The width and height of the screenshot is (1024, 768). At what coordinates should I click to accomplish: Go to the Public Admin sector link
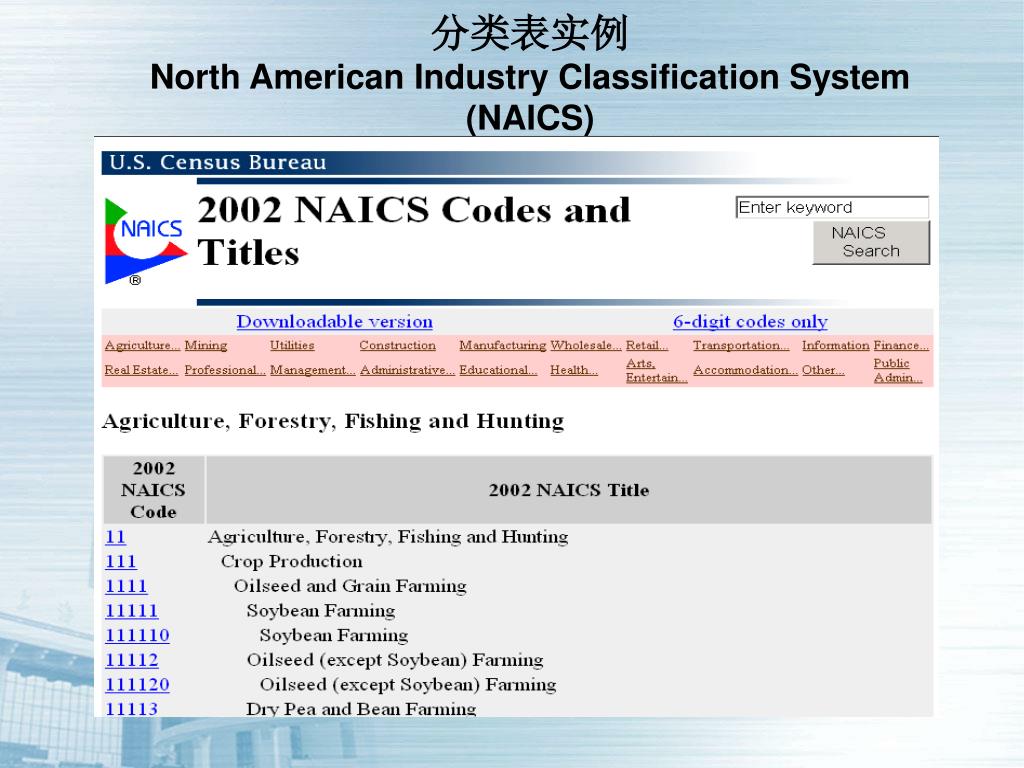(898, 370)
